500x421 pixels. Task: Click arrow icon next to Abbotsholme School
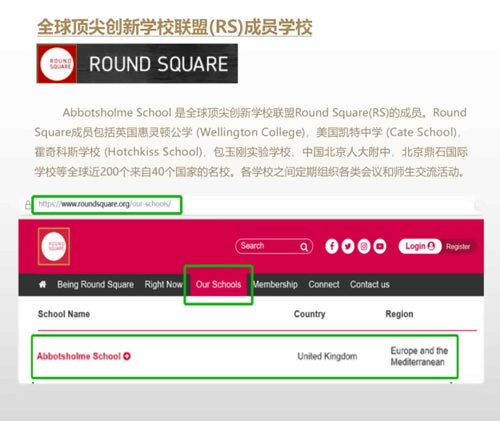pyautogui.click(x=127, y=356)
